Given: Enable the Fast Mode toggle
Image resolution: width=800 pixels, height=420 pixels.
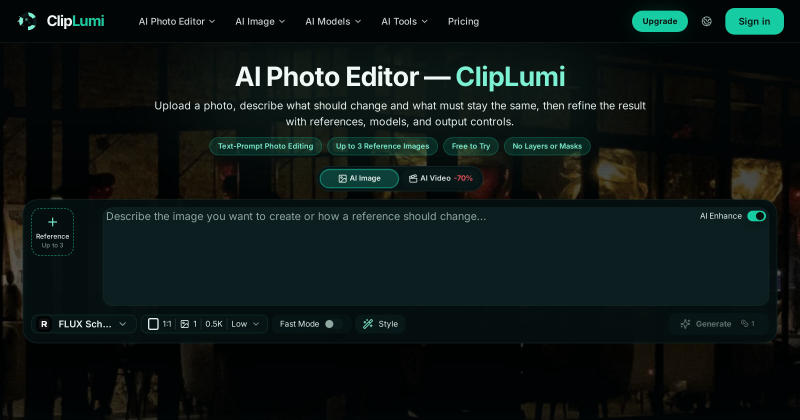Looking at the screenshot, I should point(334,324).
